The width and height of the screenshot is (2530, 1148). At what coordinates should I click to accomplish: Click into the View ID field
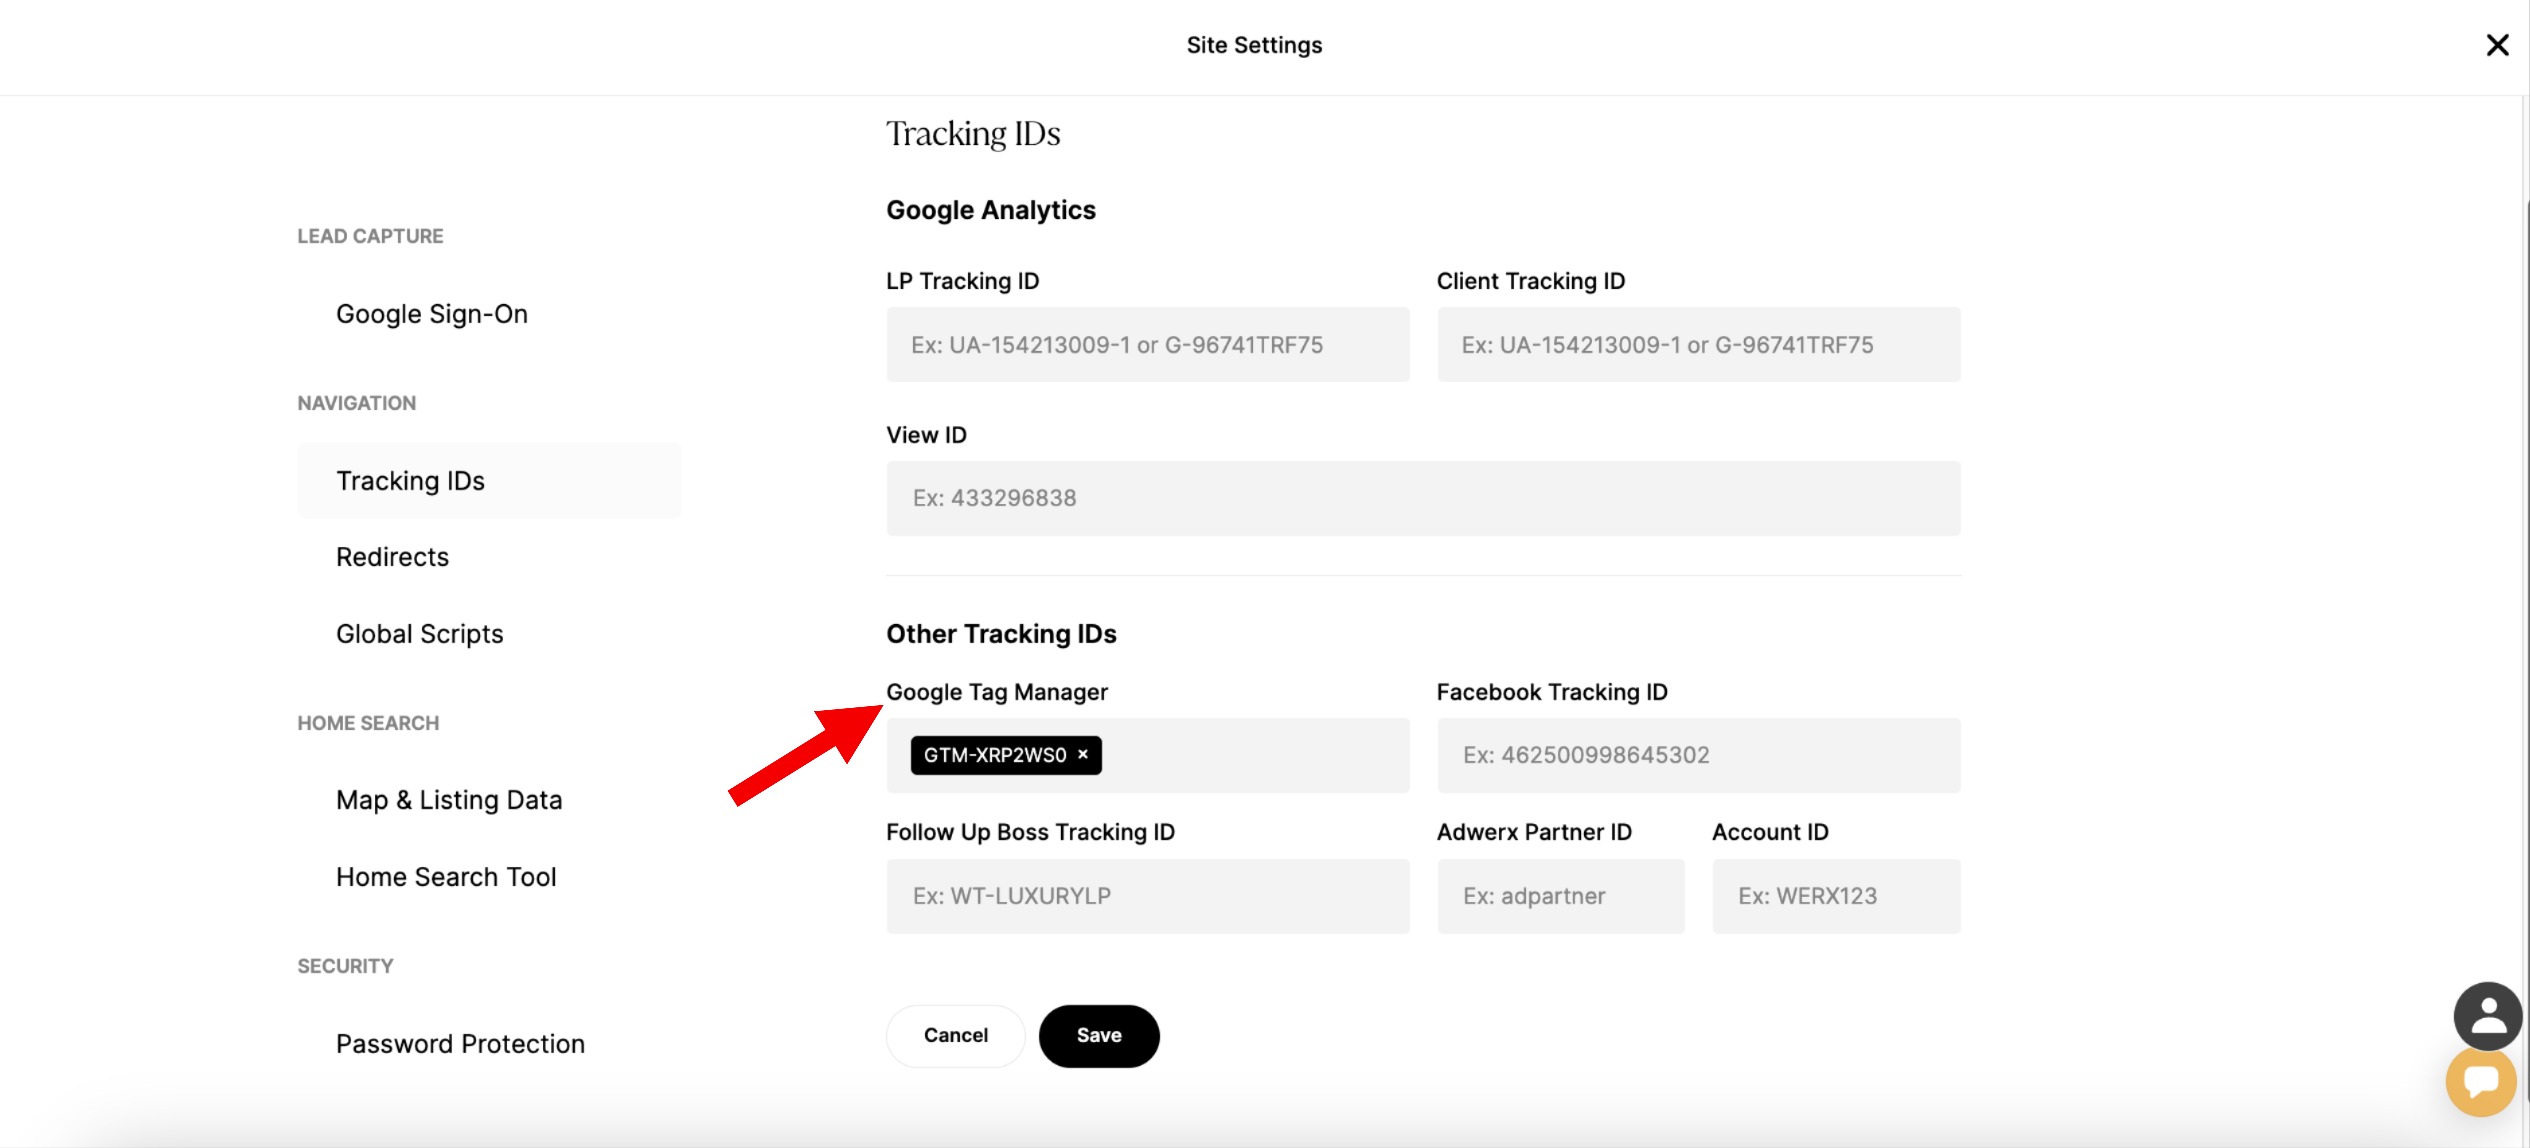click(x=1422, y=498)
